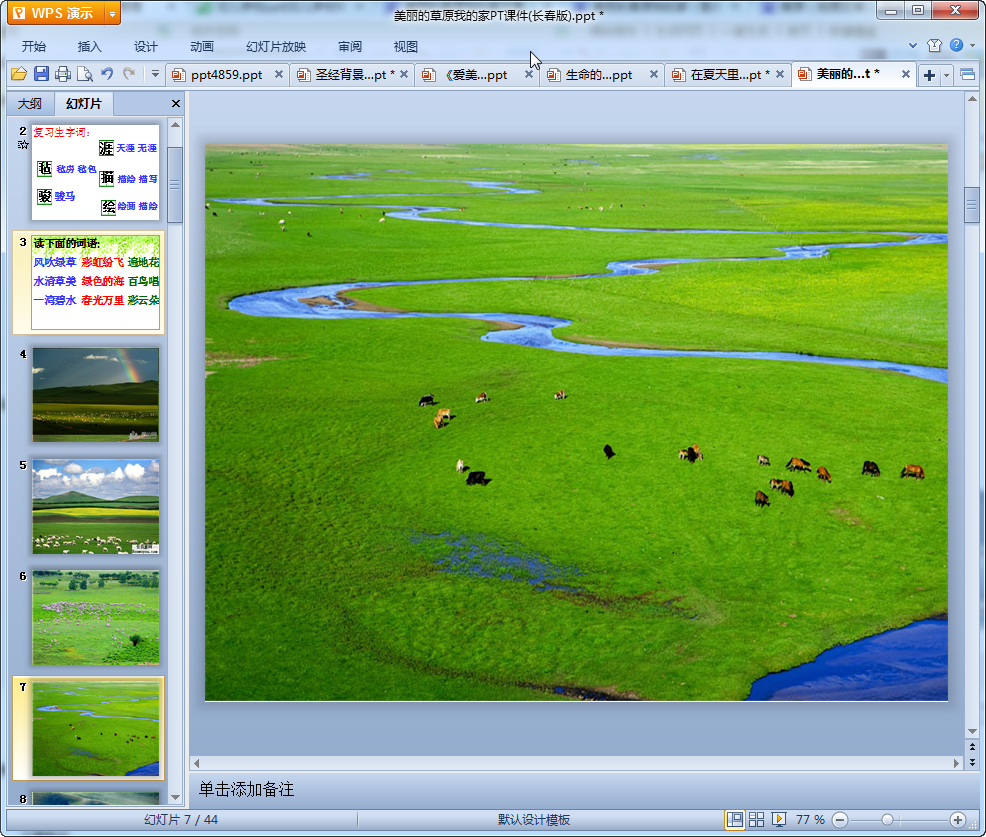Click the Redo arrow icon
This screenshot has width=986, height=837.
[130, 74]
